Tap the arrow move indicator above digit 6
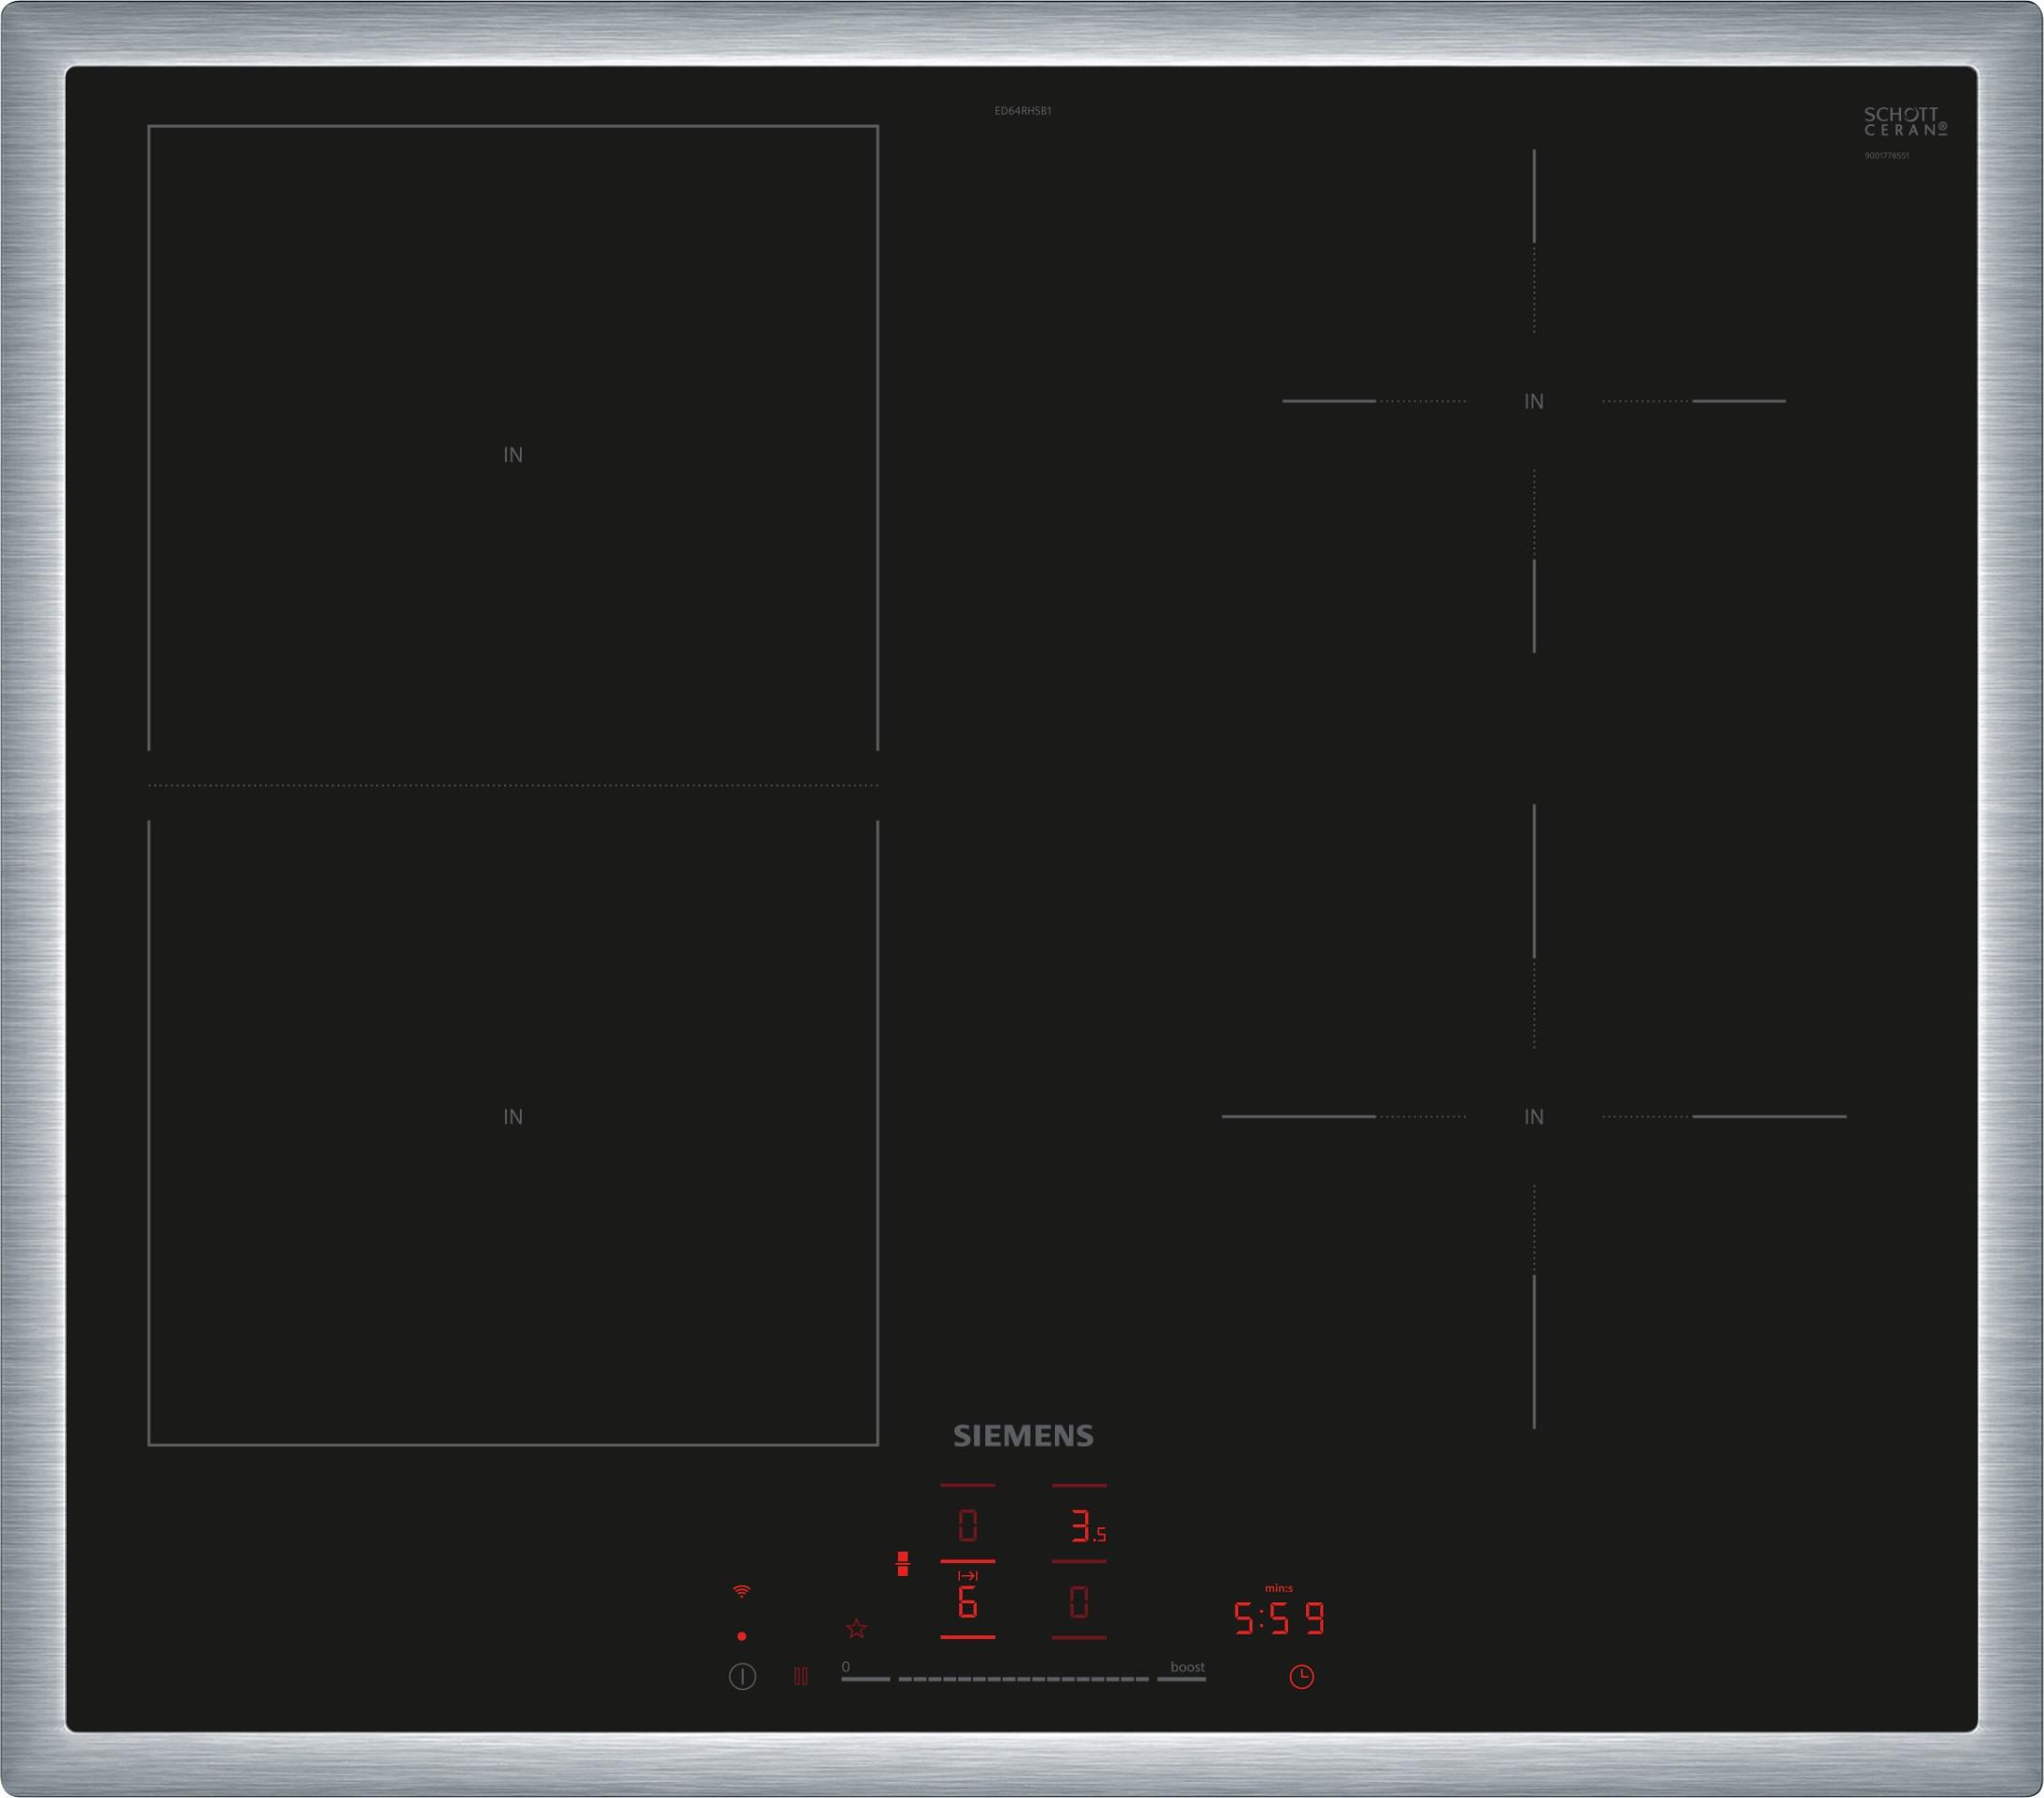This screenshot has width=2044, height=1798. coord(967,1576)
